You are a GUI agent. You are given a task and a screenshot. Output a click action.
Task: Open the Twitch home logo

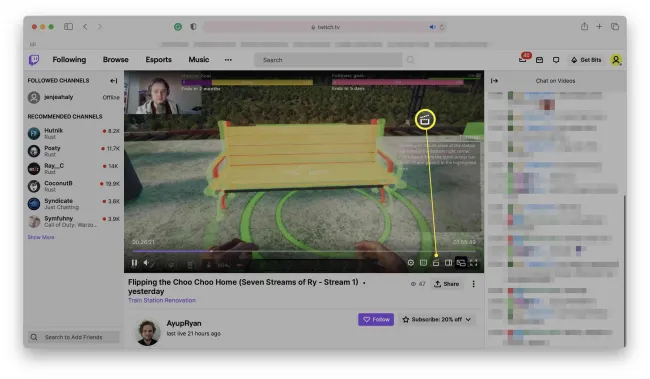34,60
